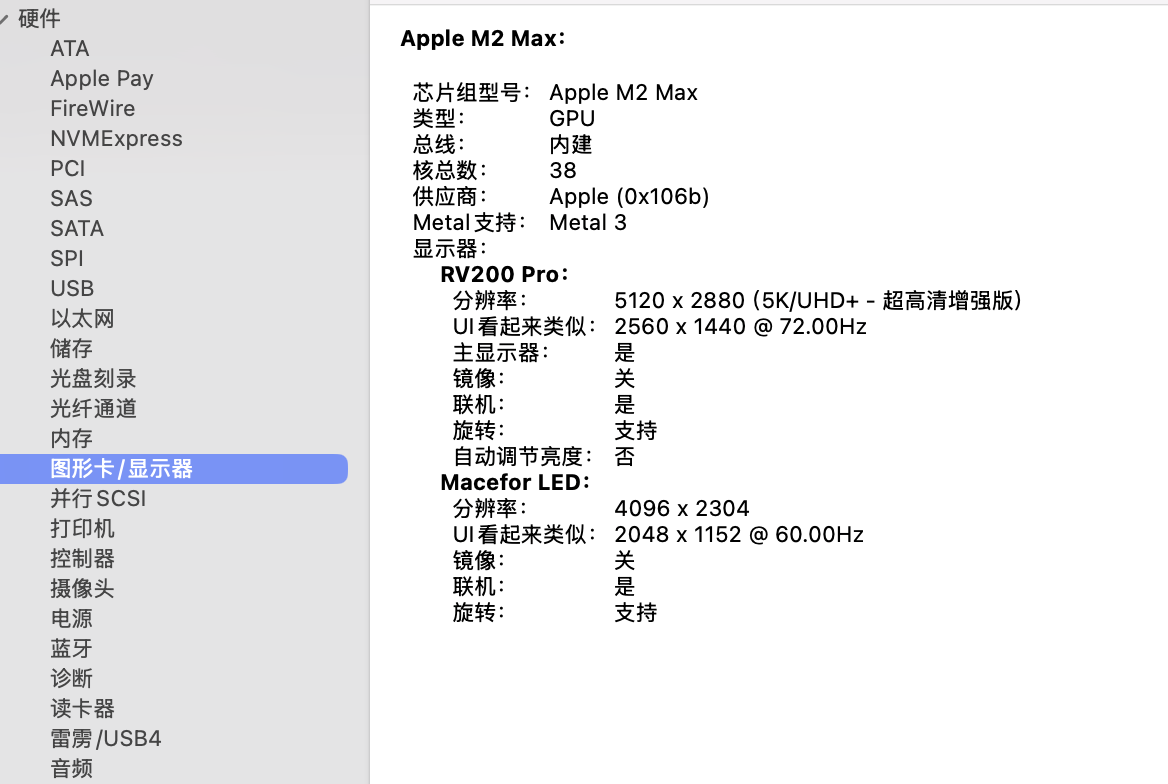Open the NVMExpress sidebar entry
Viewport: 1168px width, 784px height.
point(116,139)
